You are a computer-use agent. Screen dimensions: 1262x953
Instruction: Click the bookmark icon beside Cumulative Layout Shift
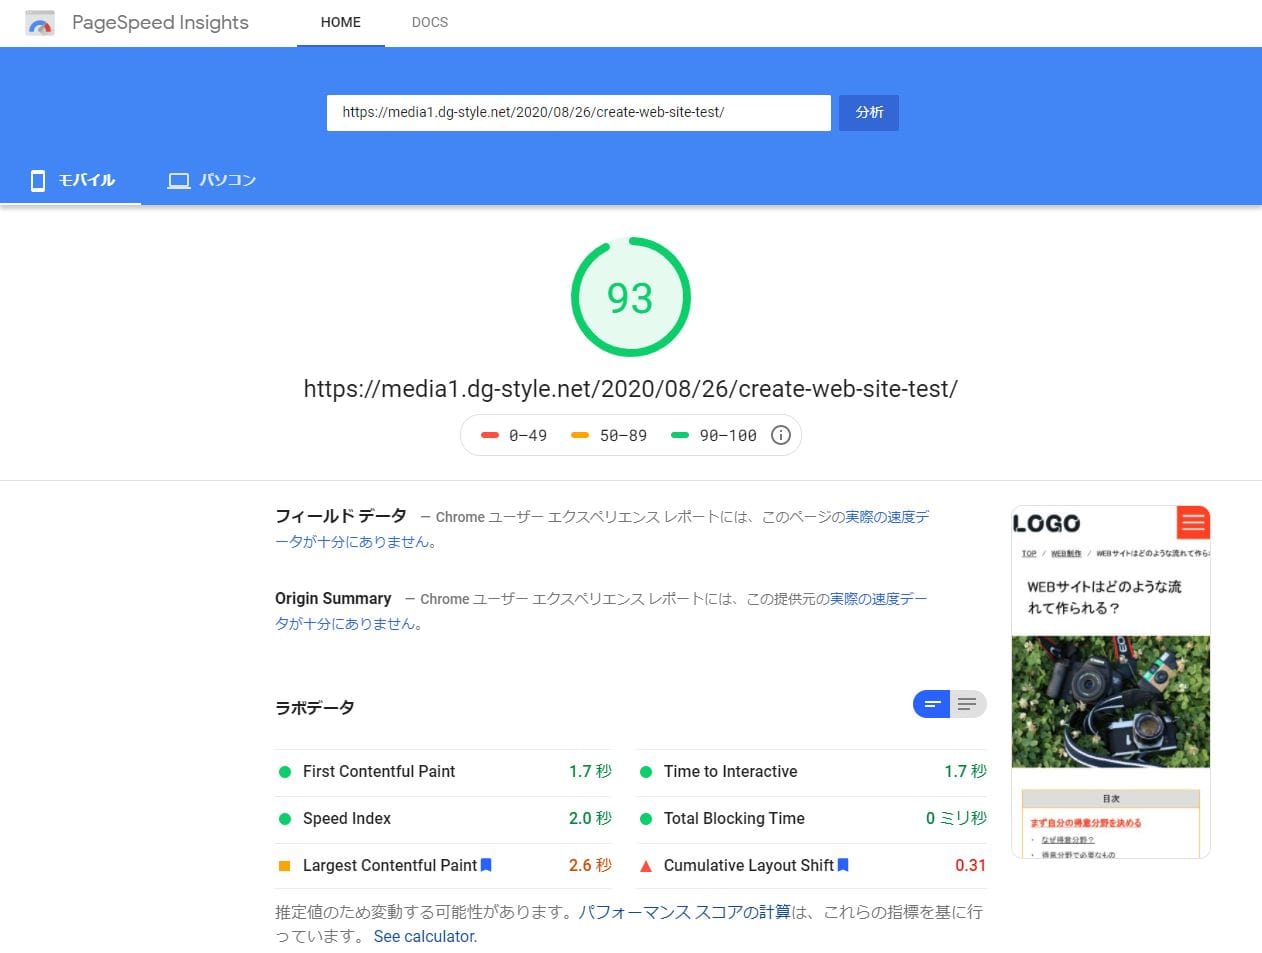tap(843, 865)
